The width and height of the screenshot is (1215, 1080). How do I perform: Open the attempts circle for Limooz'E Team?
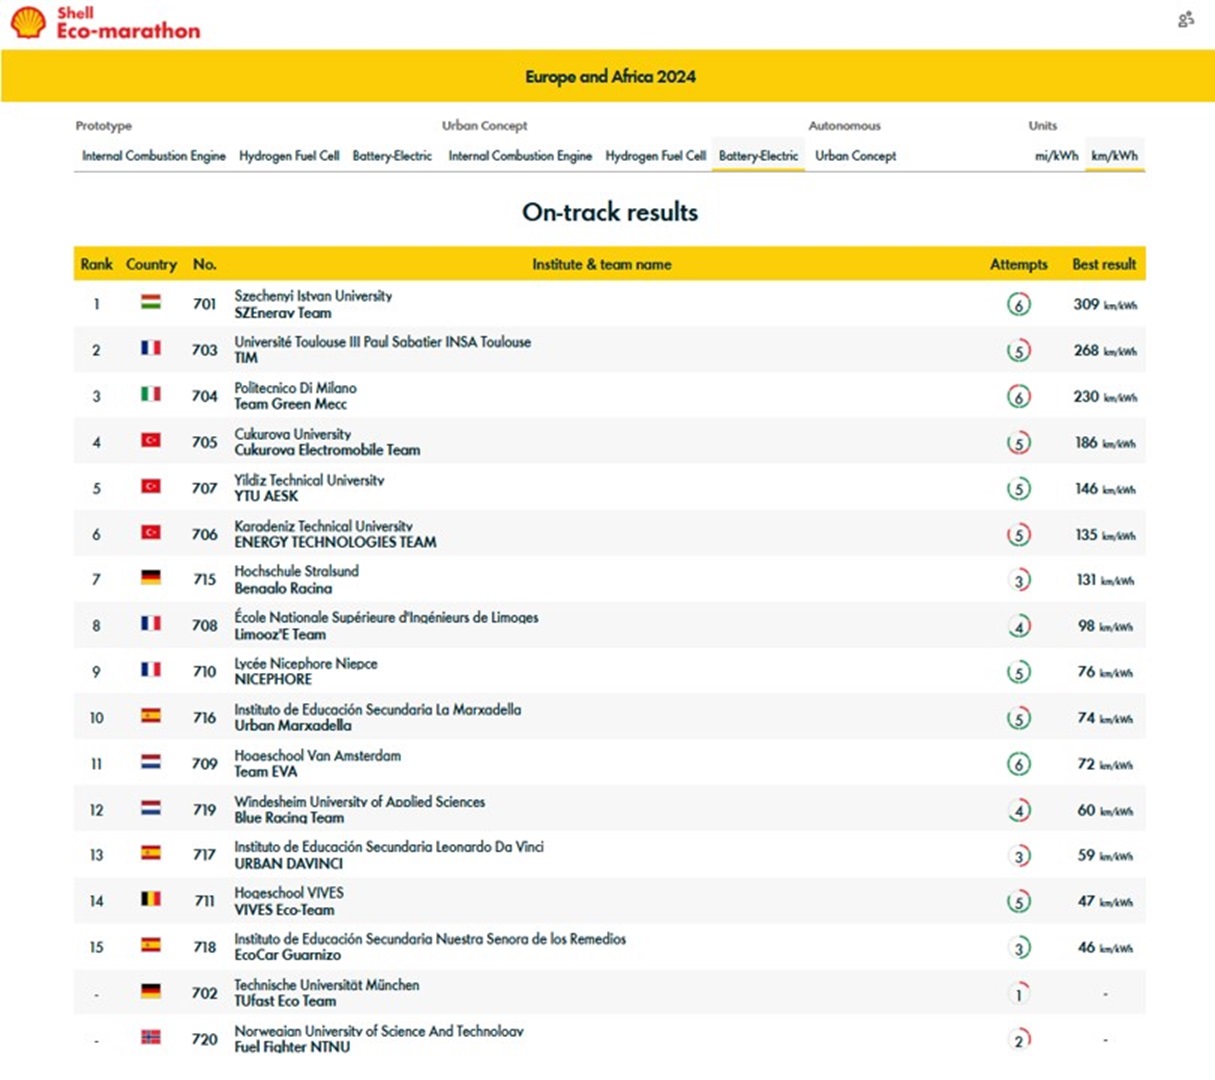click(x=1018, y=626)
